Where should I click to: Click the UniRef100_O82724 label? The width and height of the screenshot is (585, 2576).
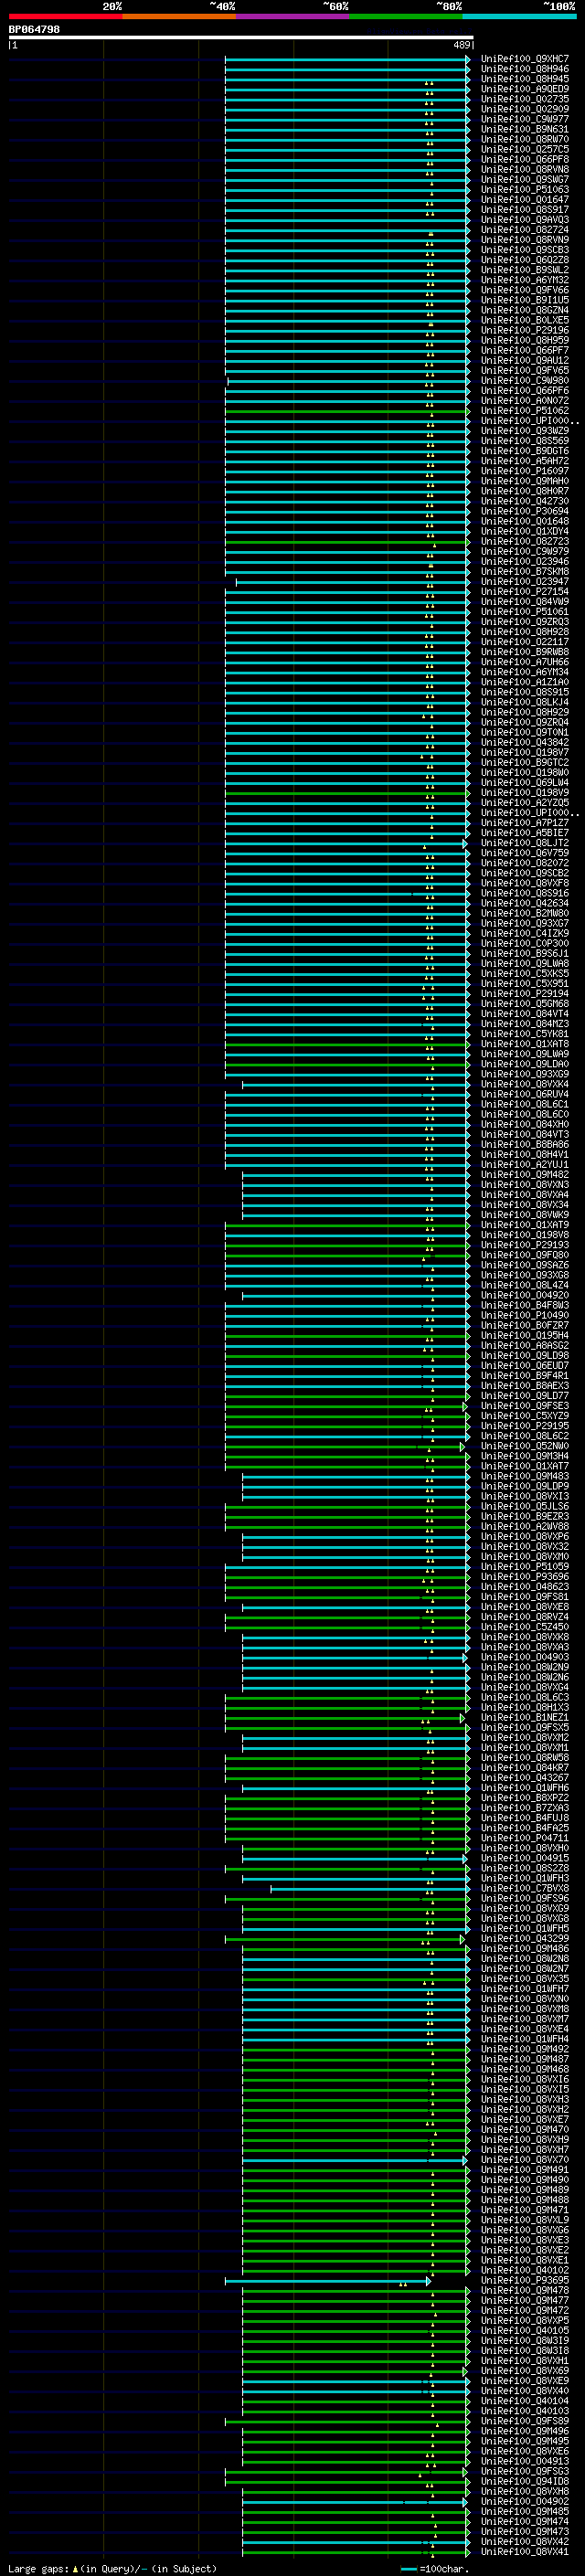[x=525, y=230]
